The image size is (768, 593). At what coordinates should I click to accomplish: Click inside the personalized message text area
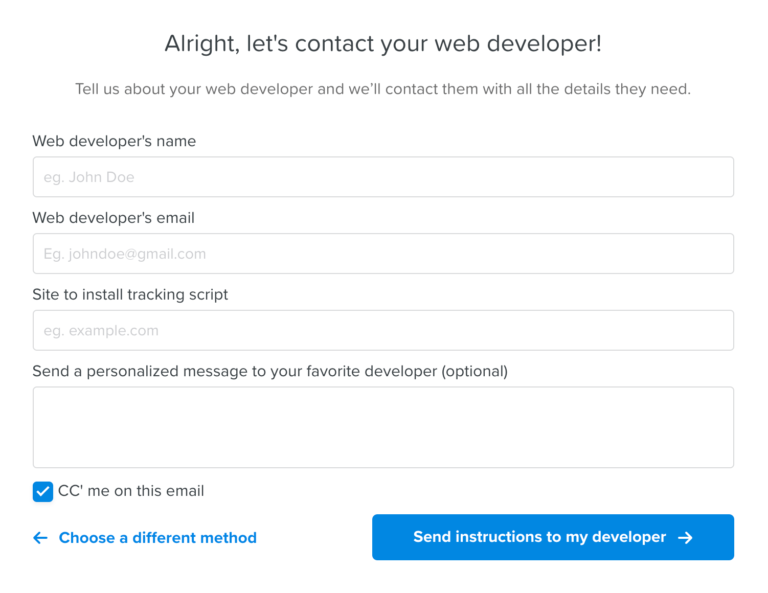(383, 427)
